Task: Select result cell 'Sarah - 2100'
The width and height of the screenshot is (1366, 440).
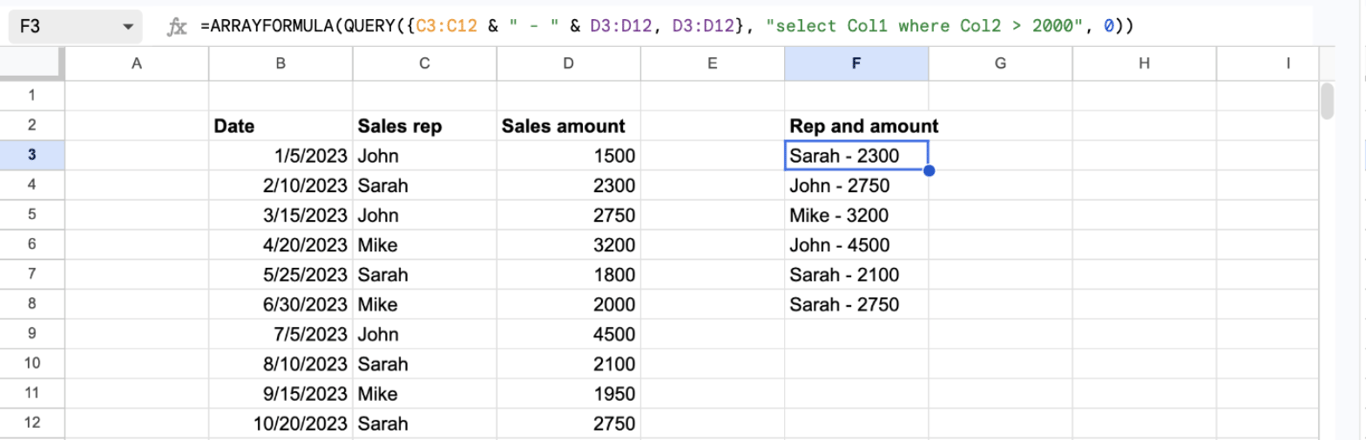Action: click(x=857, y=274)
